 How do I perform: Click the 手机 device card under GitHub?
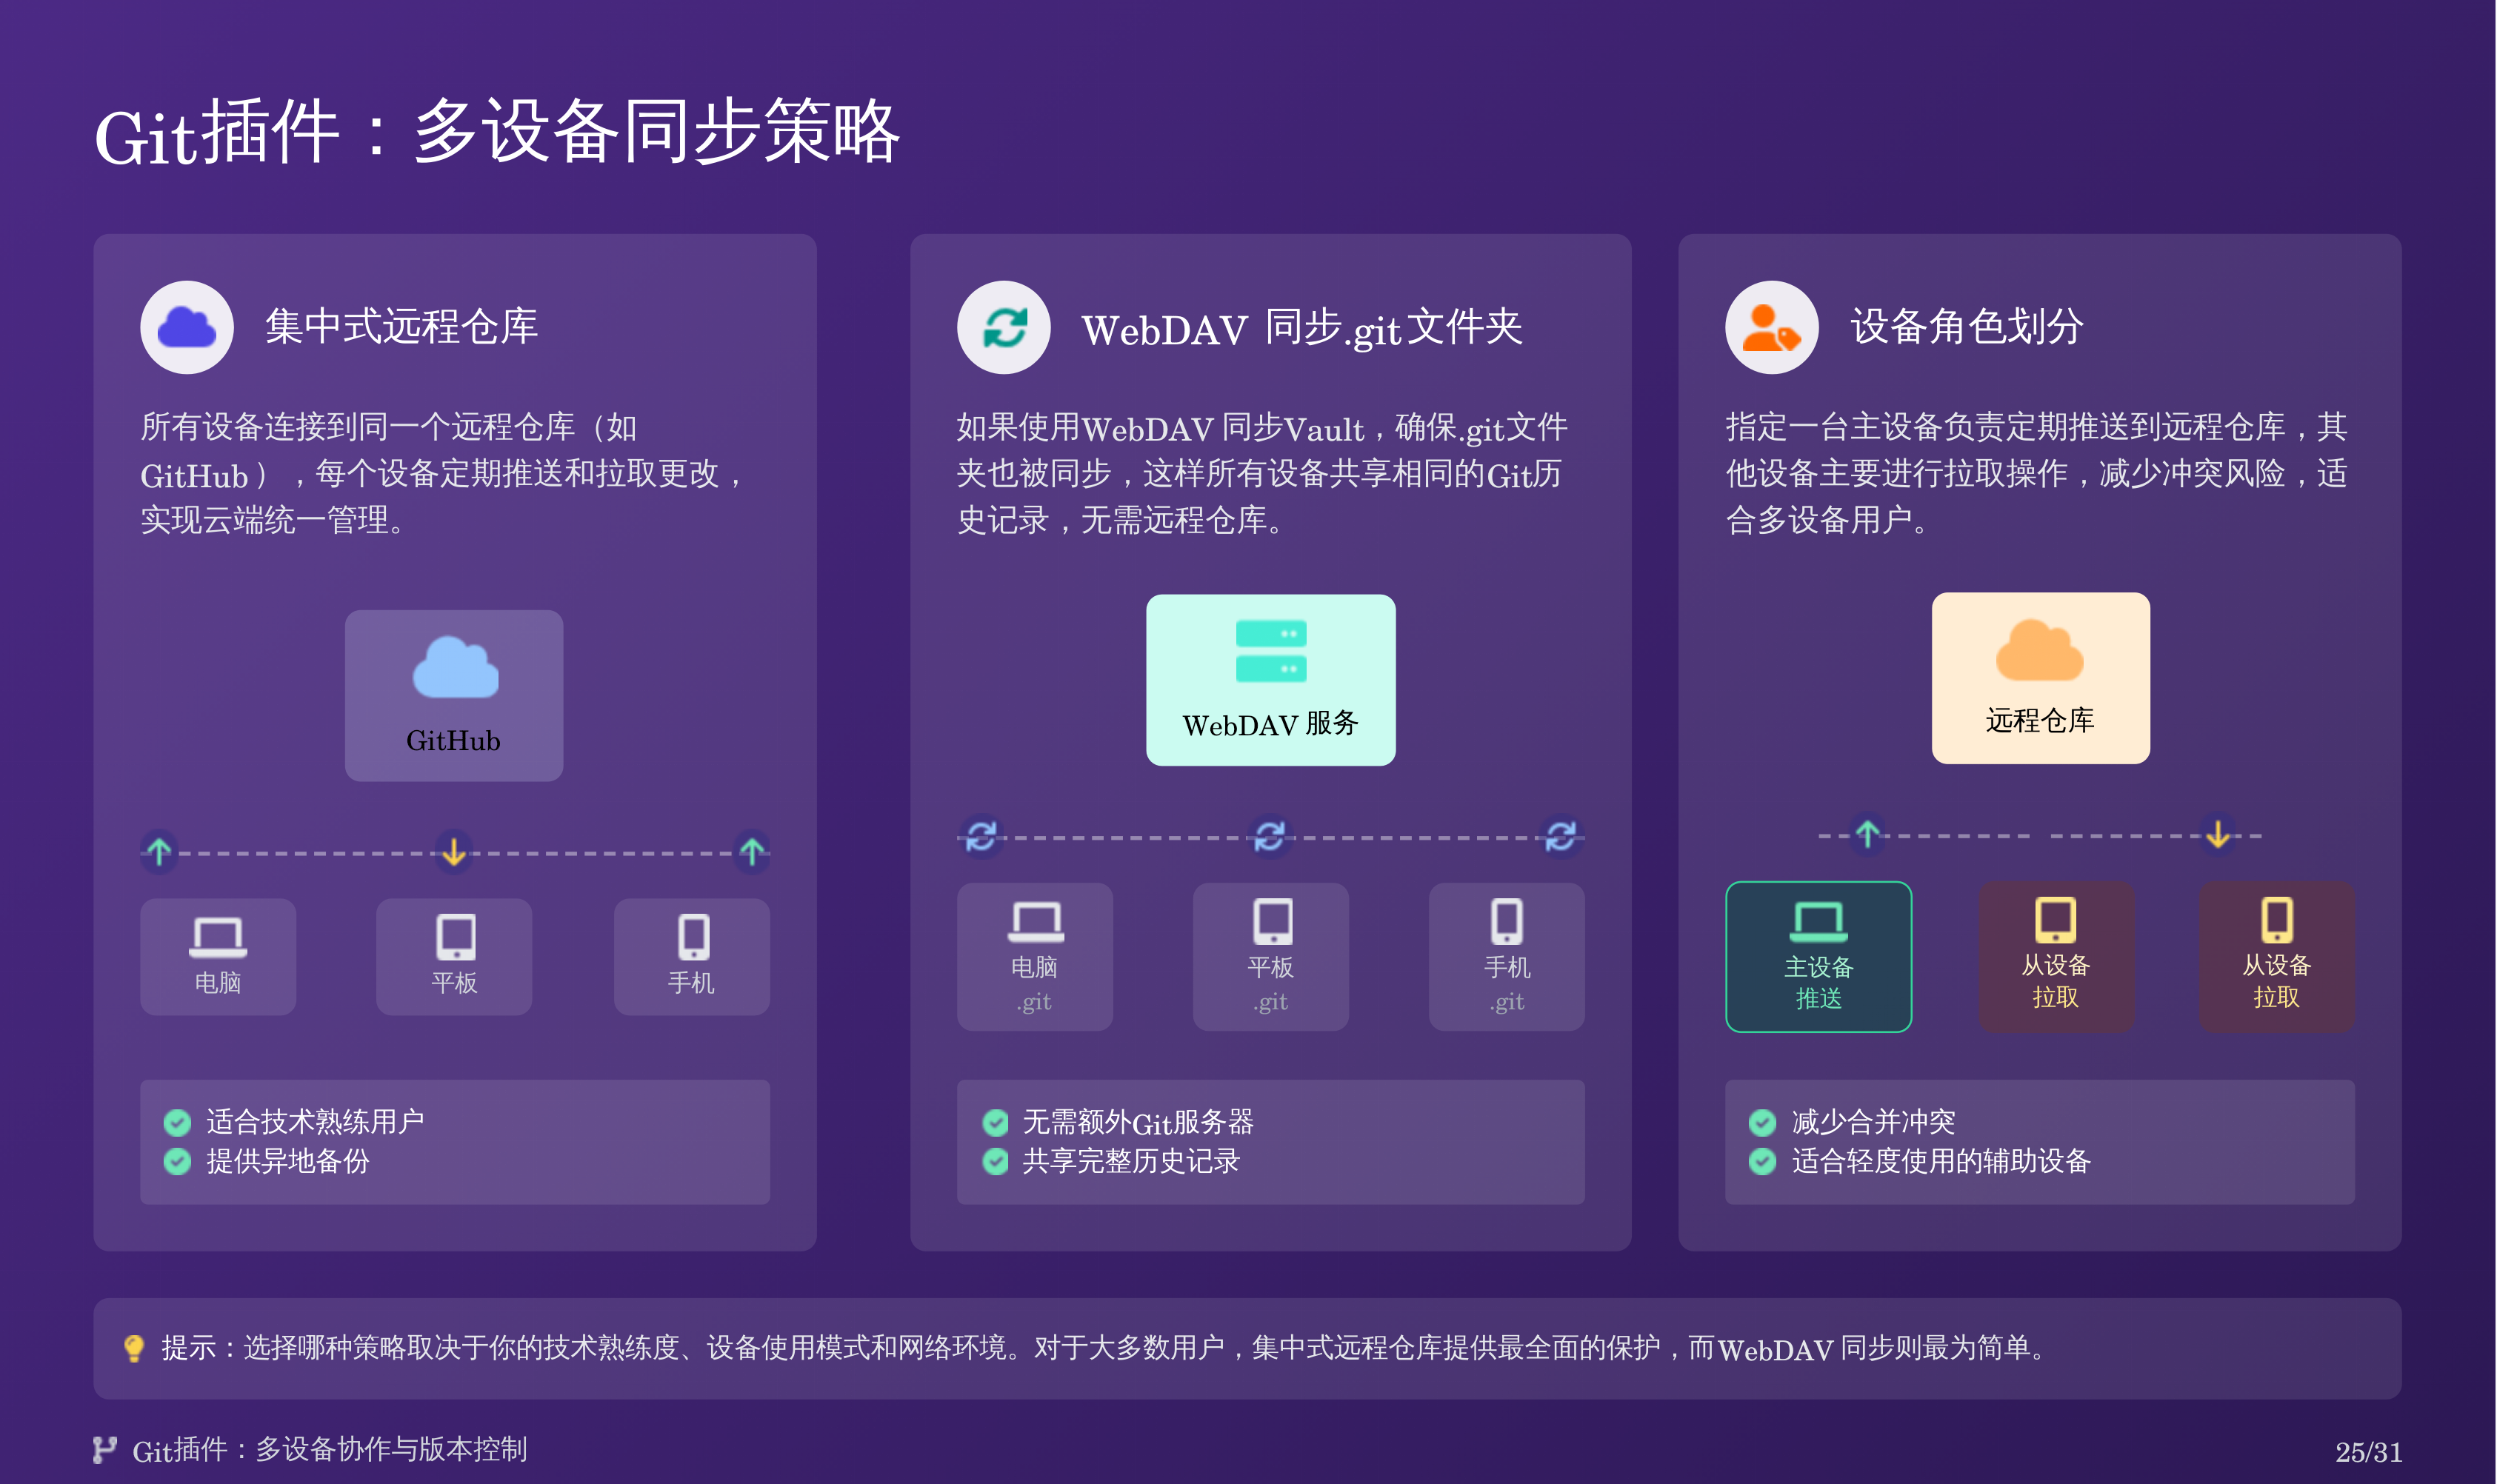click(x=691, y=956)
